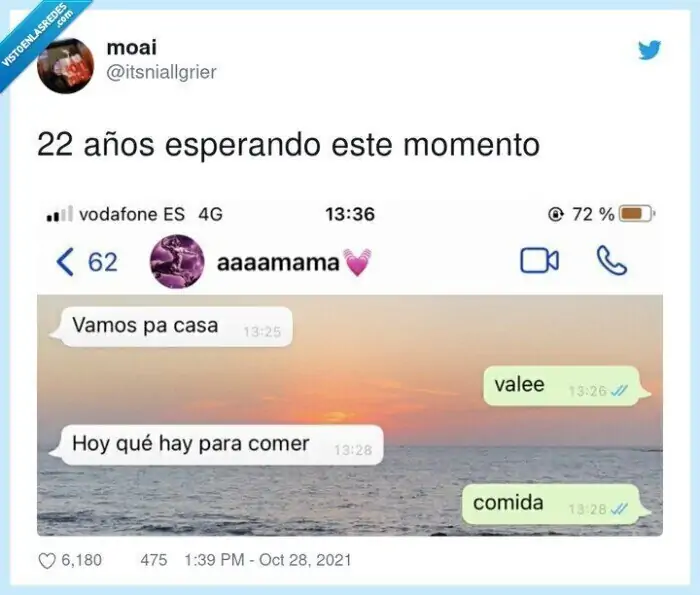
Task: Click the battery icon in status bar
Action: (x=638, y=214)
